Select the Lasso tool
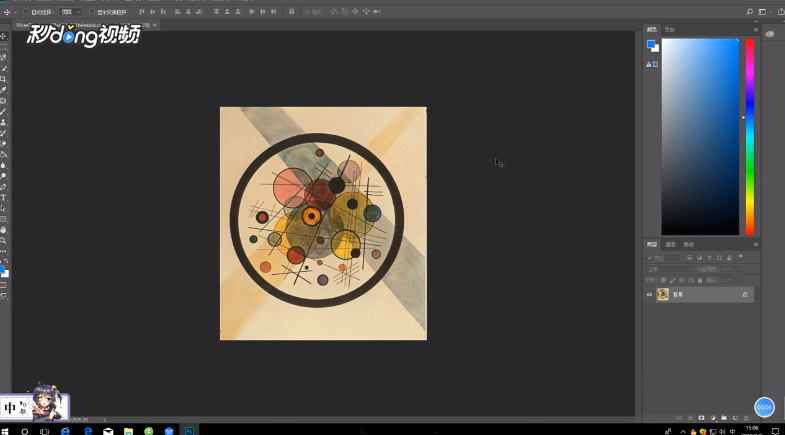785x435 pixels. [x=4, y=58]
